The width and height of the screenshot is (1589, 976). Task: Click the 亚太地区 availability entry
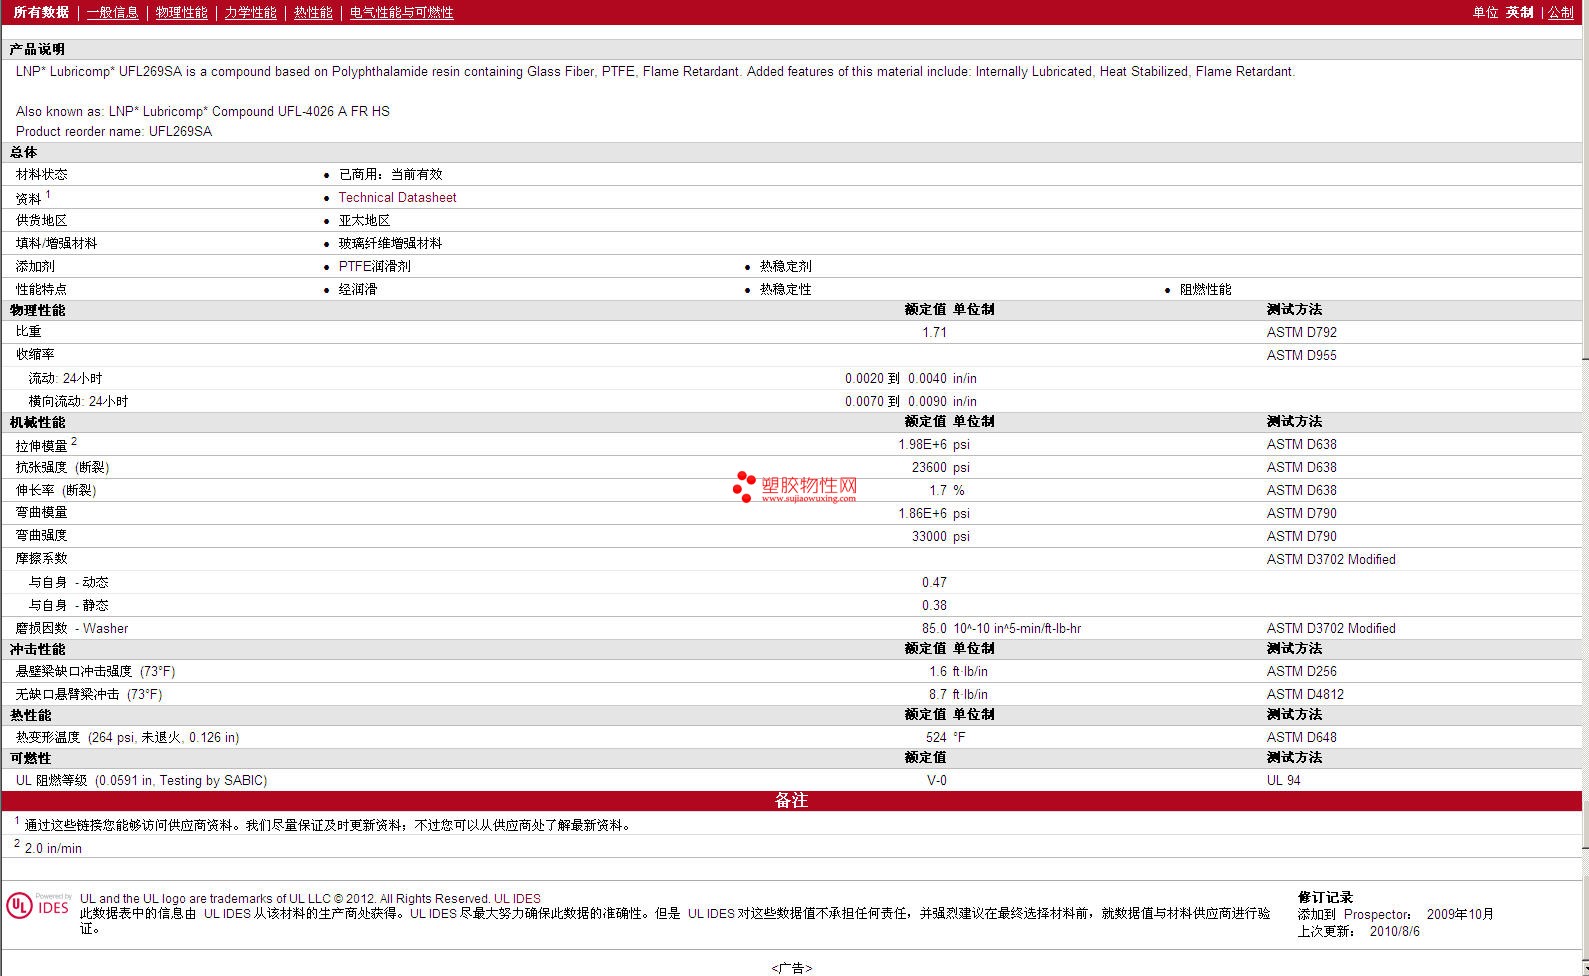[364, 220]
